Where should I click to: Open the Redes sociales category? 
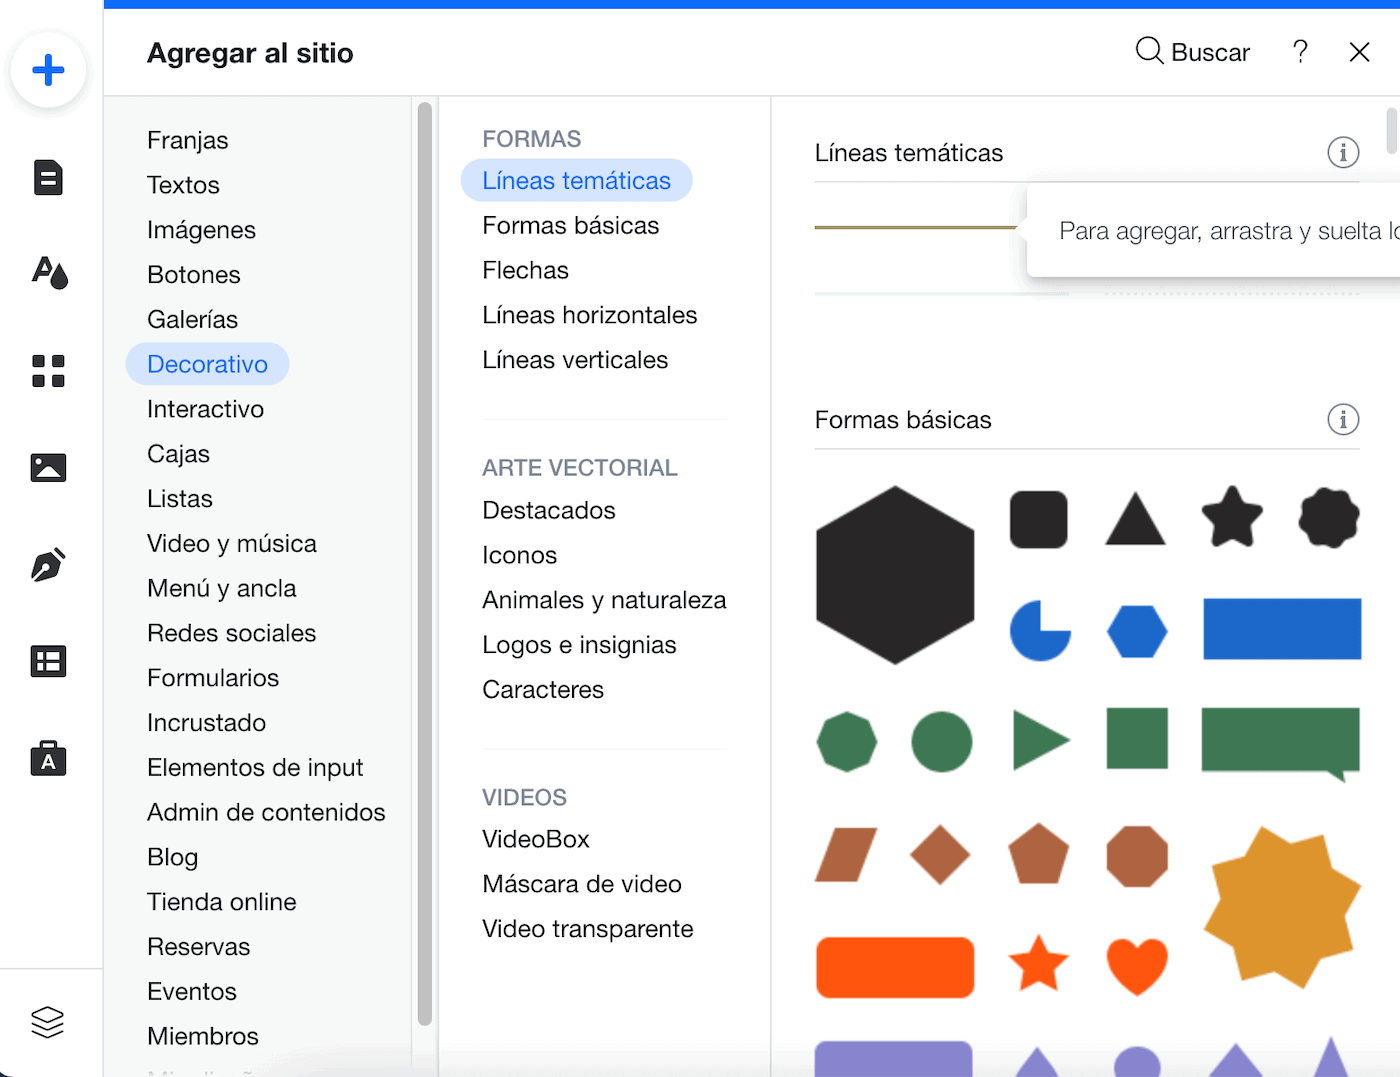231,633
